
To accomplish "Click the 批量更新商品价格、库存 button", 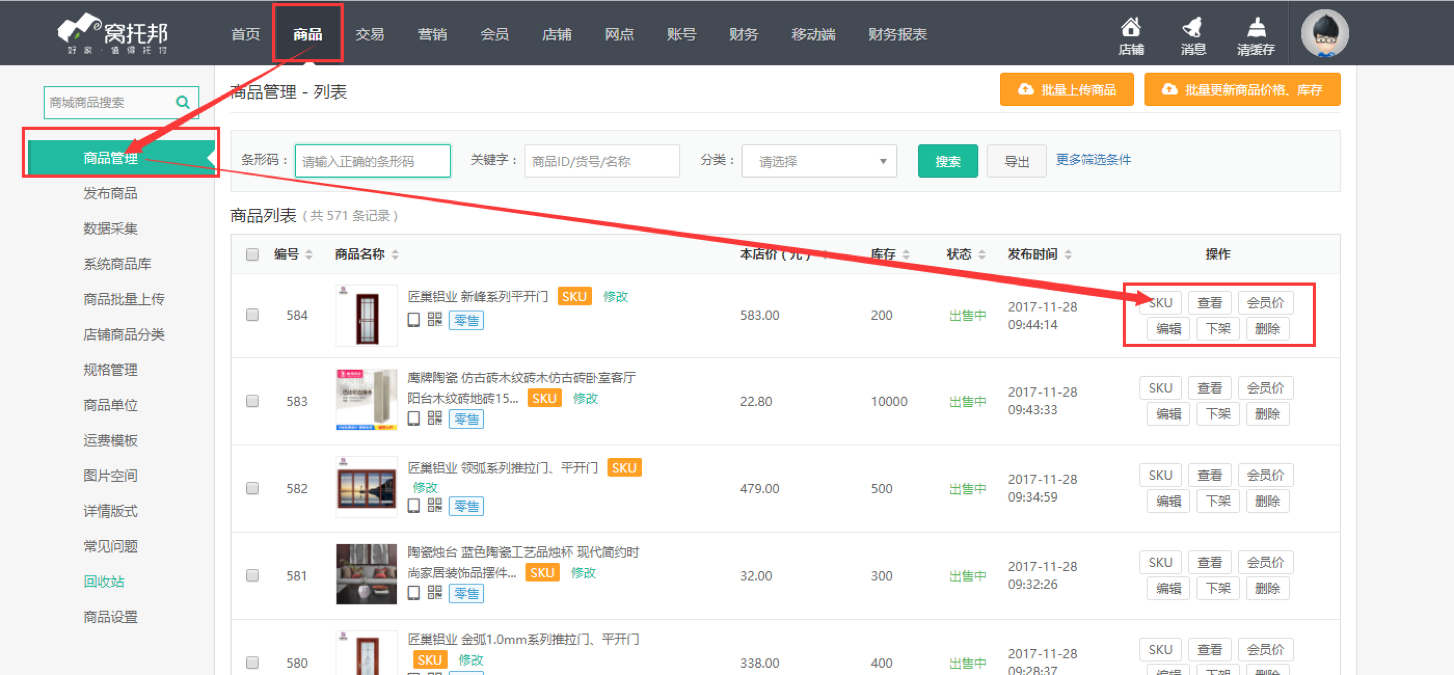I will point(1242,89).
